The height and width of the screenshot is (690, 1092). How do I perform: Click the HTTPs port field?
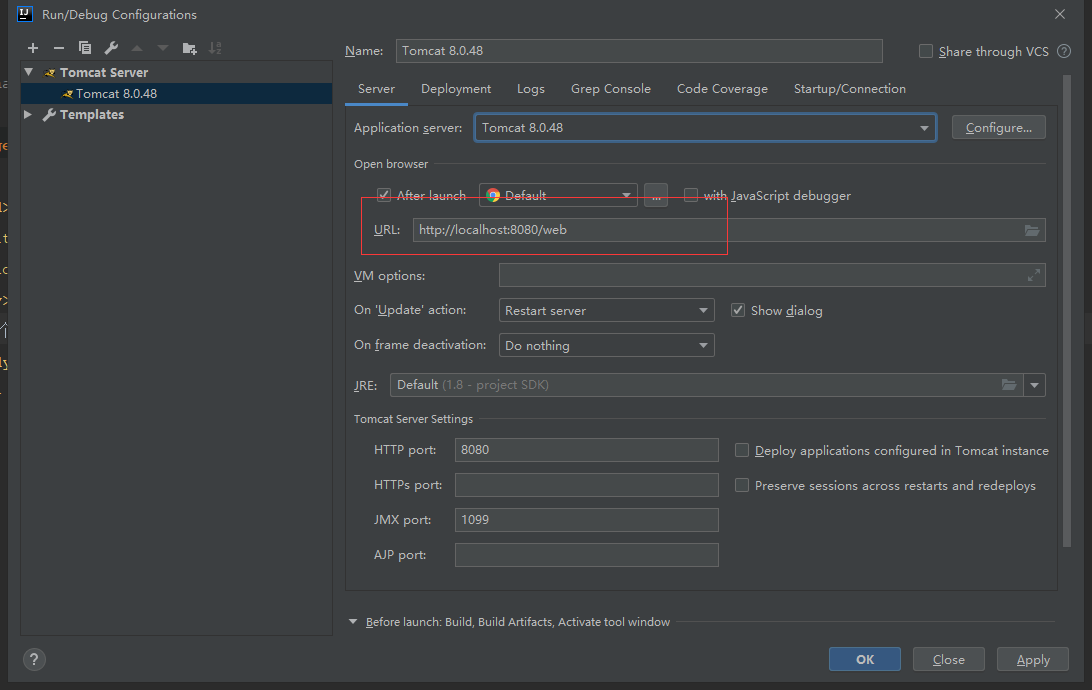point(586,485)
